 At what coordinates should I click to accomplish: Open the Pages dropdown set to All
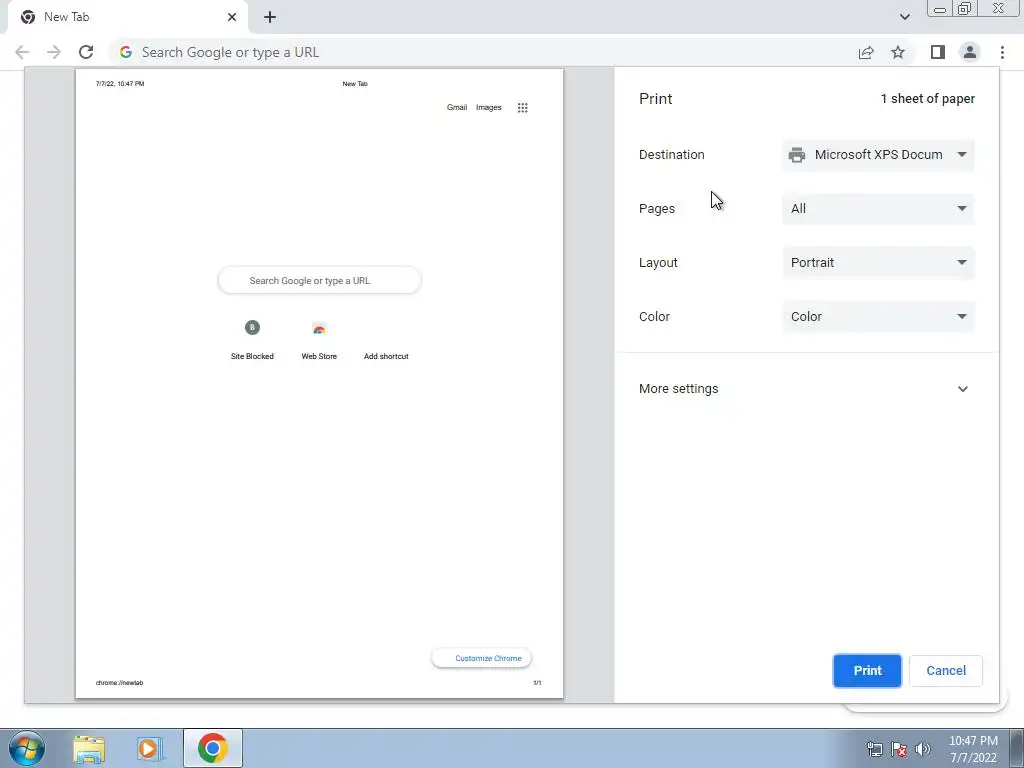(878, 209)
